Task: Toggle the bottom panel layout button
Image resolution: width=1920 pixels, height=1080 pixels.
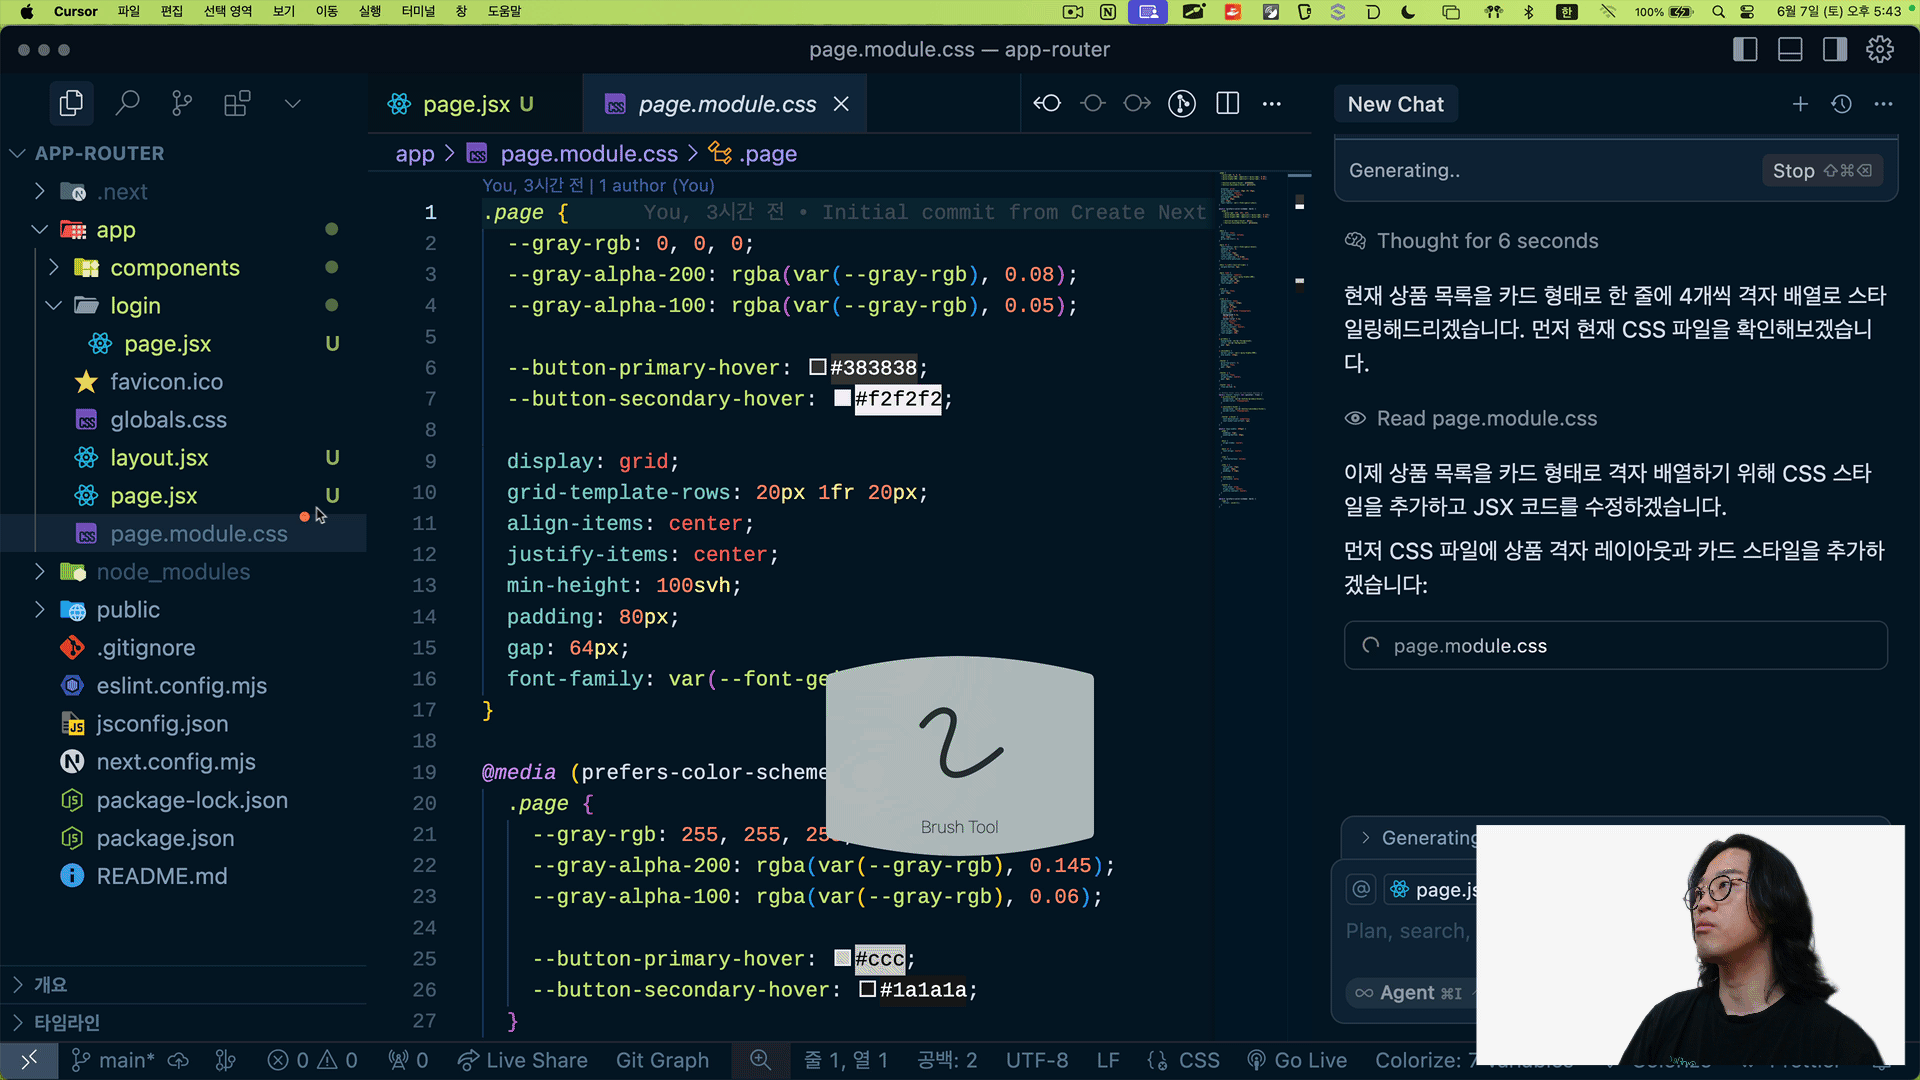Action: 1789,49
